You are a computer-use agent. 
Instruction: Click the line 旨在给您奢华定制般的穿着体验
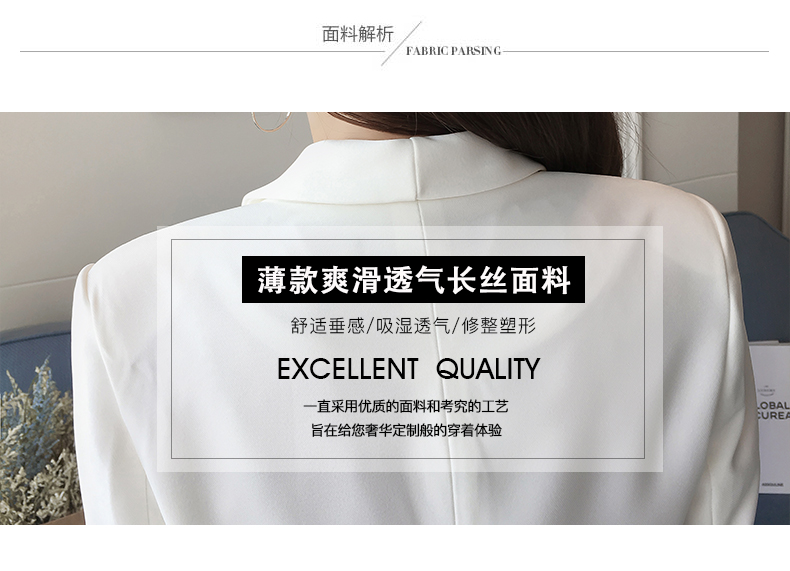(x=406, y=430)
